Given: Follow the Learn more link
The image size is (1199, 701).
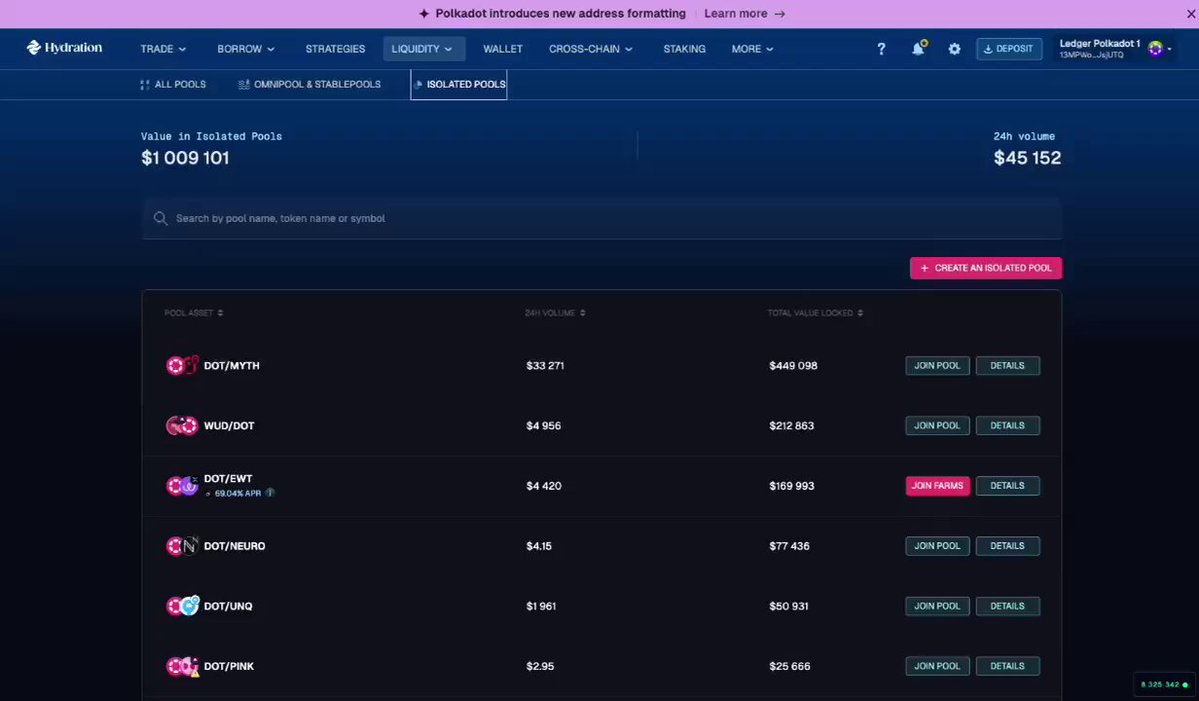Looking at the screenshot, I should pos(745,14).
